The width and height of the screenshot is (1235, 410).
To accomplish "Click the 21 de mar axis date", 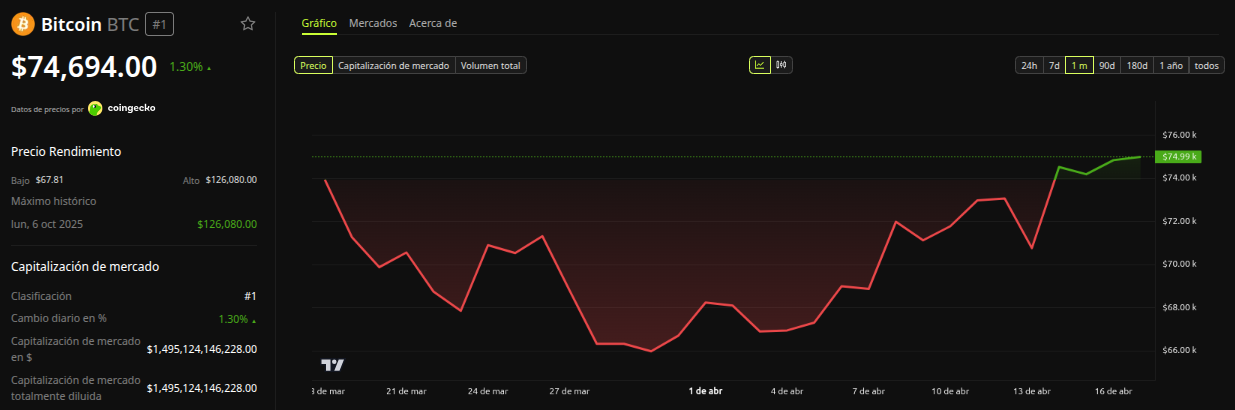I will click(406, 391).
